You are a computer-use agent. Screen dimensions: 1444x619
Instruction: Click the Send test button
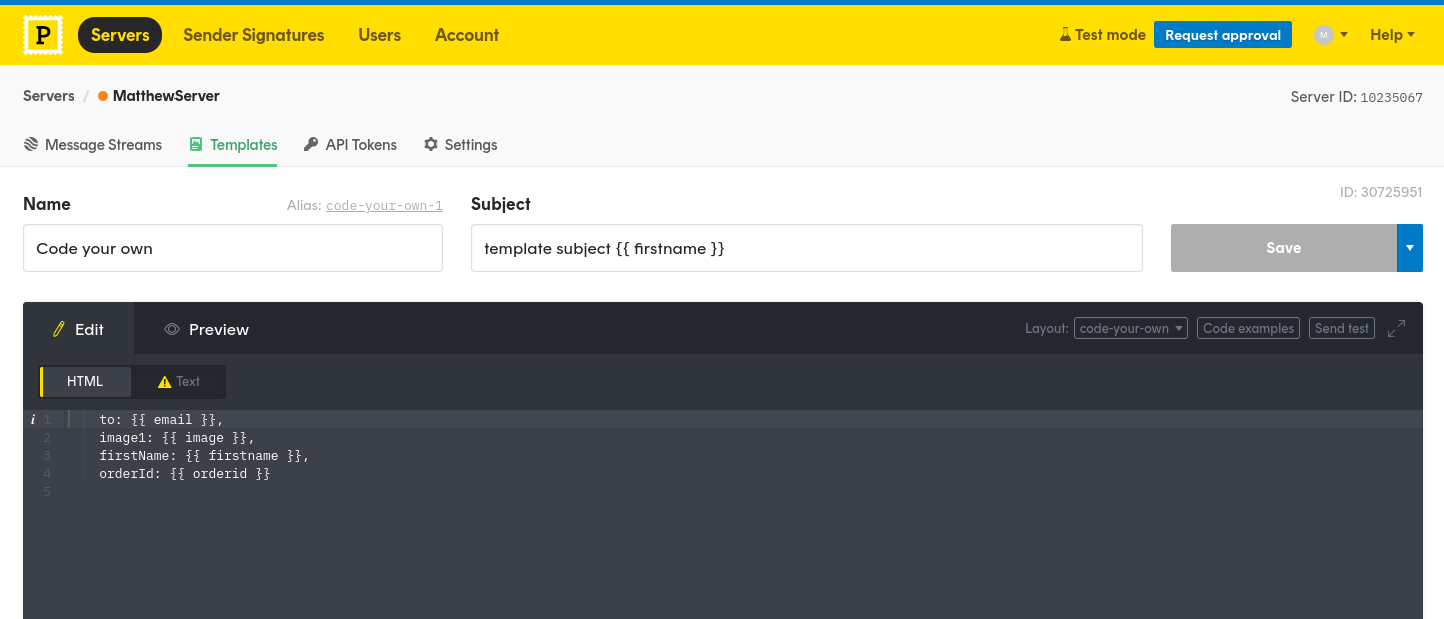pos(1341,327)
